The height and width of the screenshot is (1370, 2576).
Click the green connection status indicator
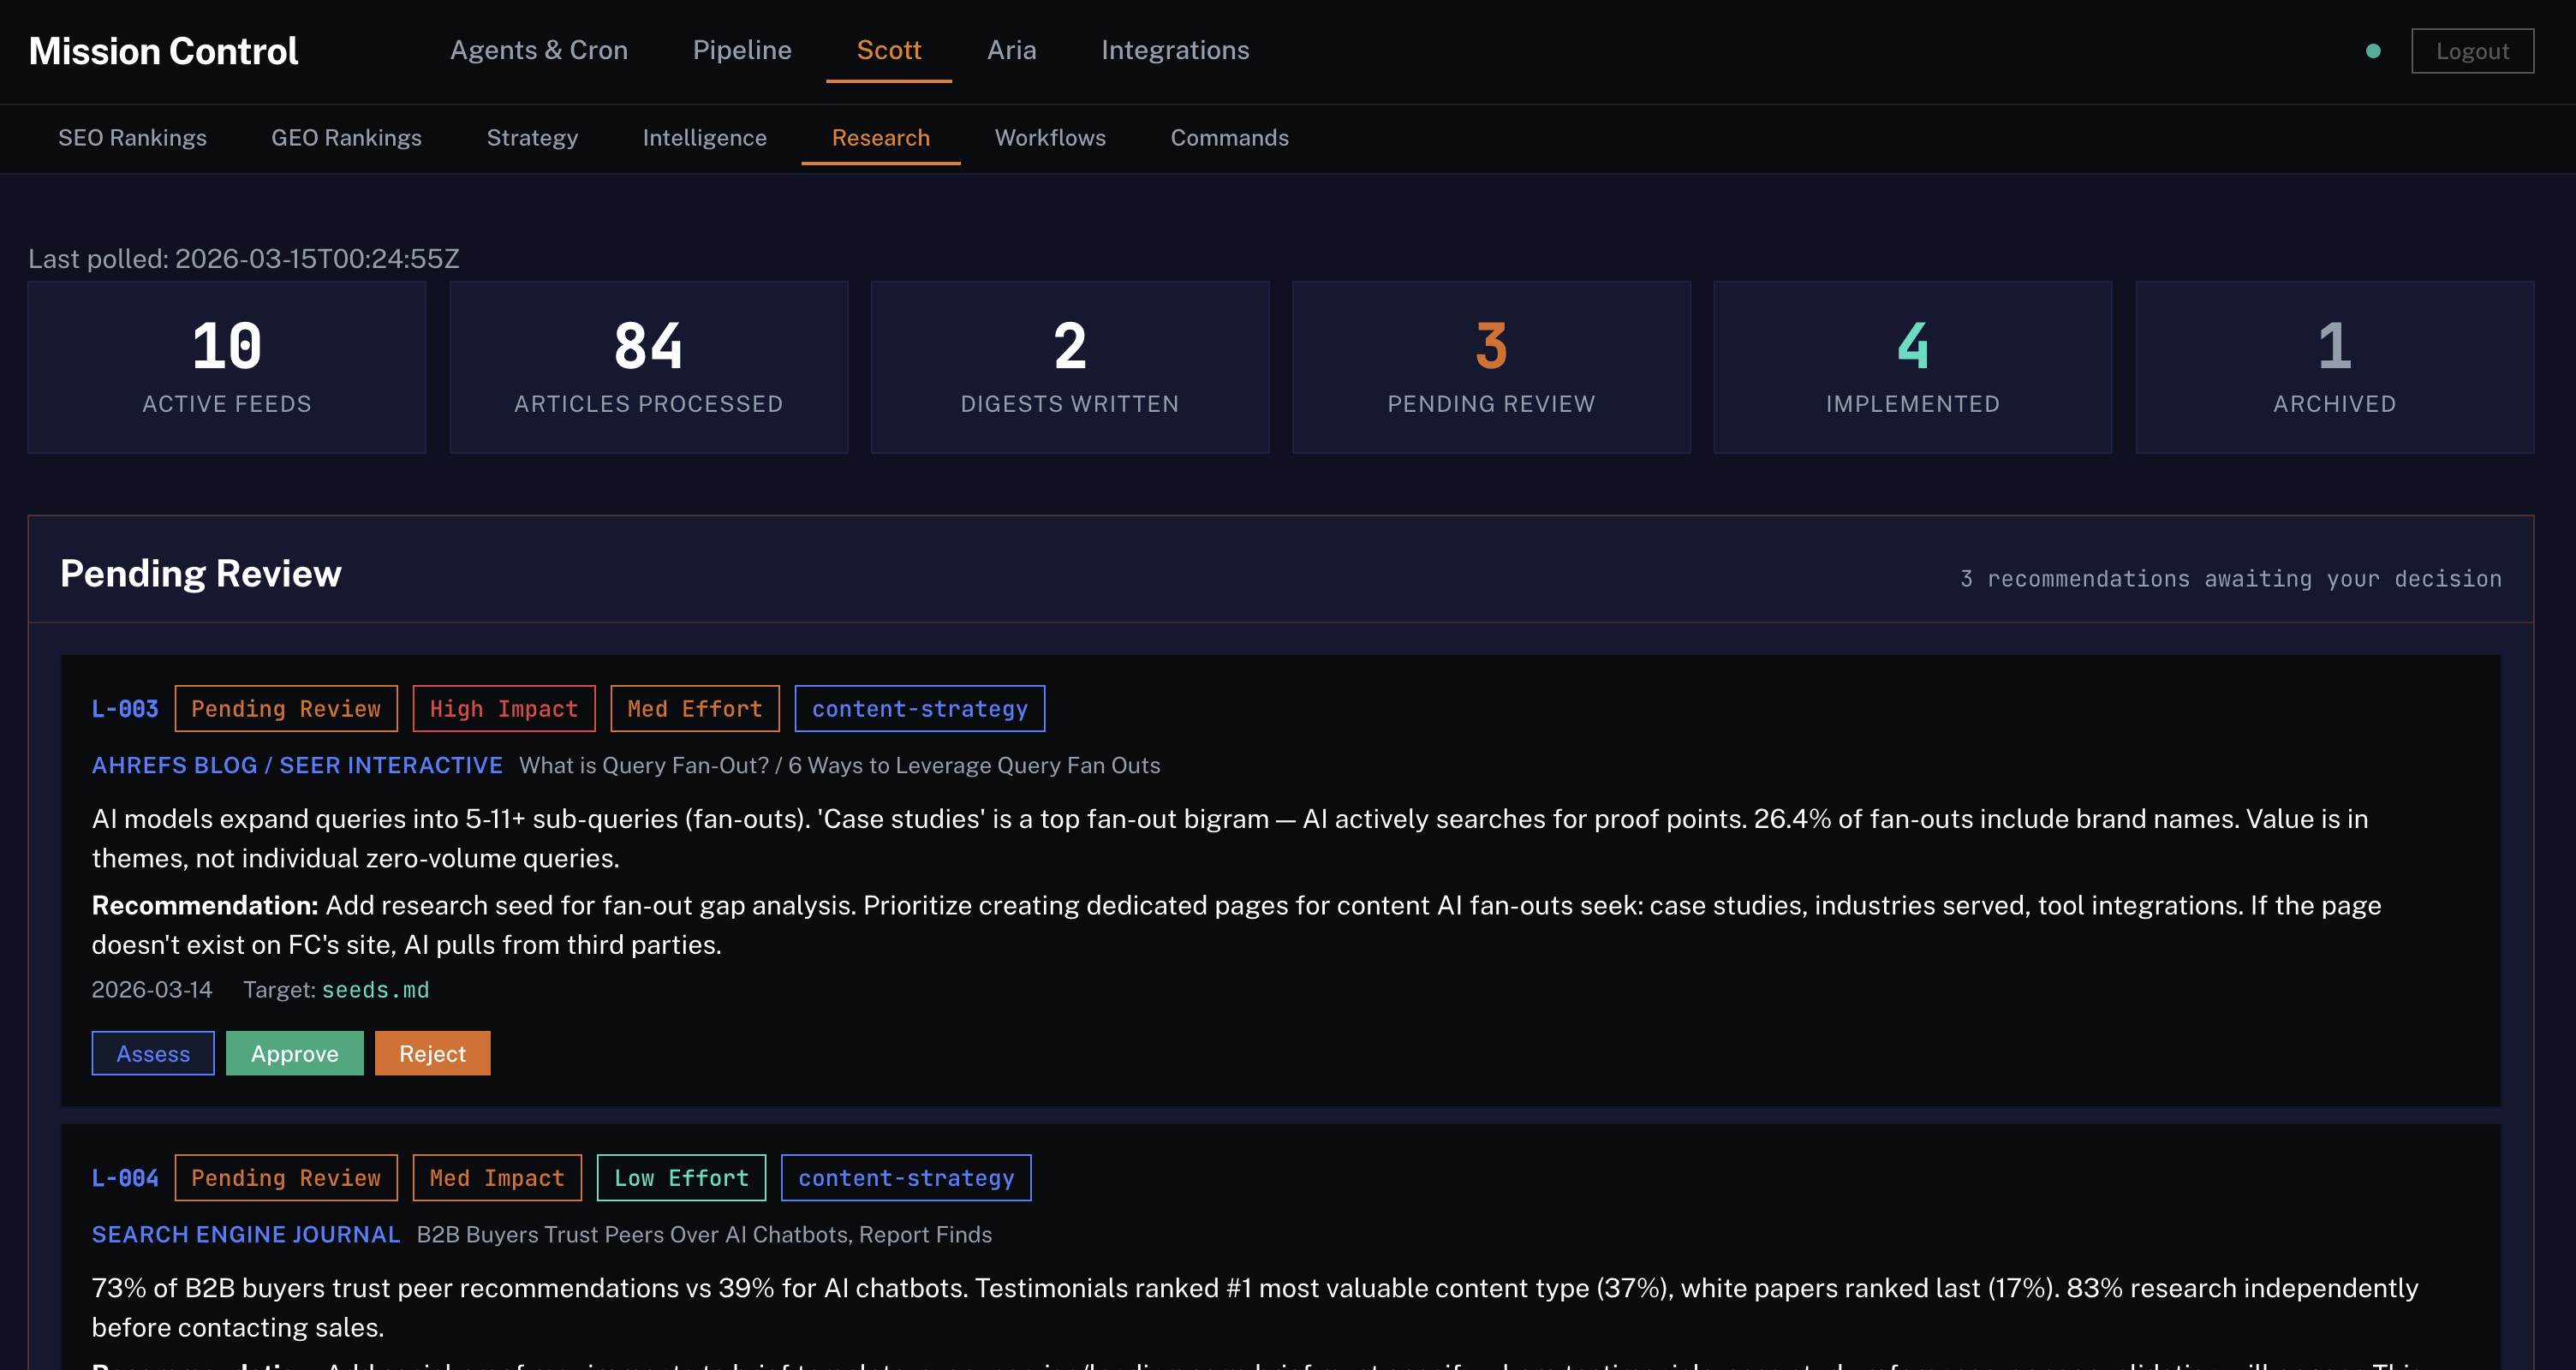pos(2373,51)
